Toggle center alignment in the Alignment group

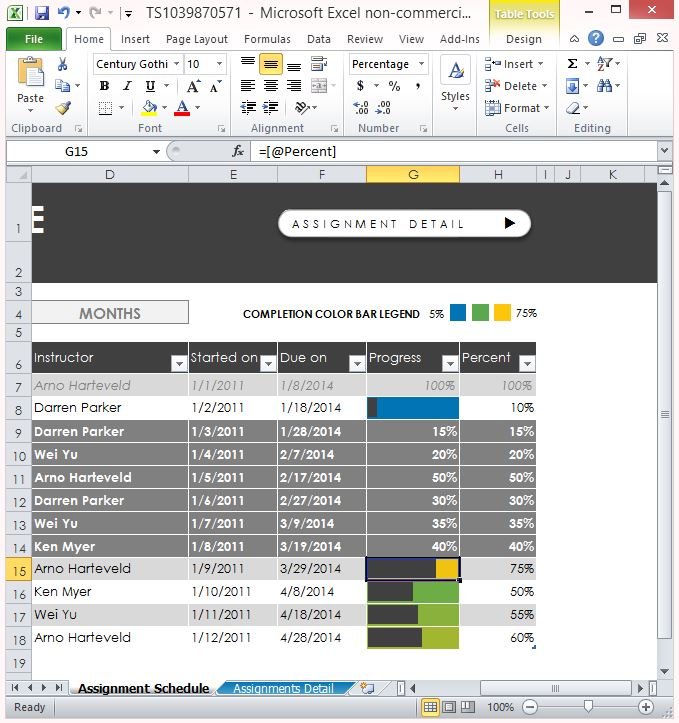pyautogui.click(x=270, y=86)
